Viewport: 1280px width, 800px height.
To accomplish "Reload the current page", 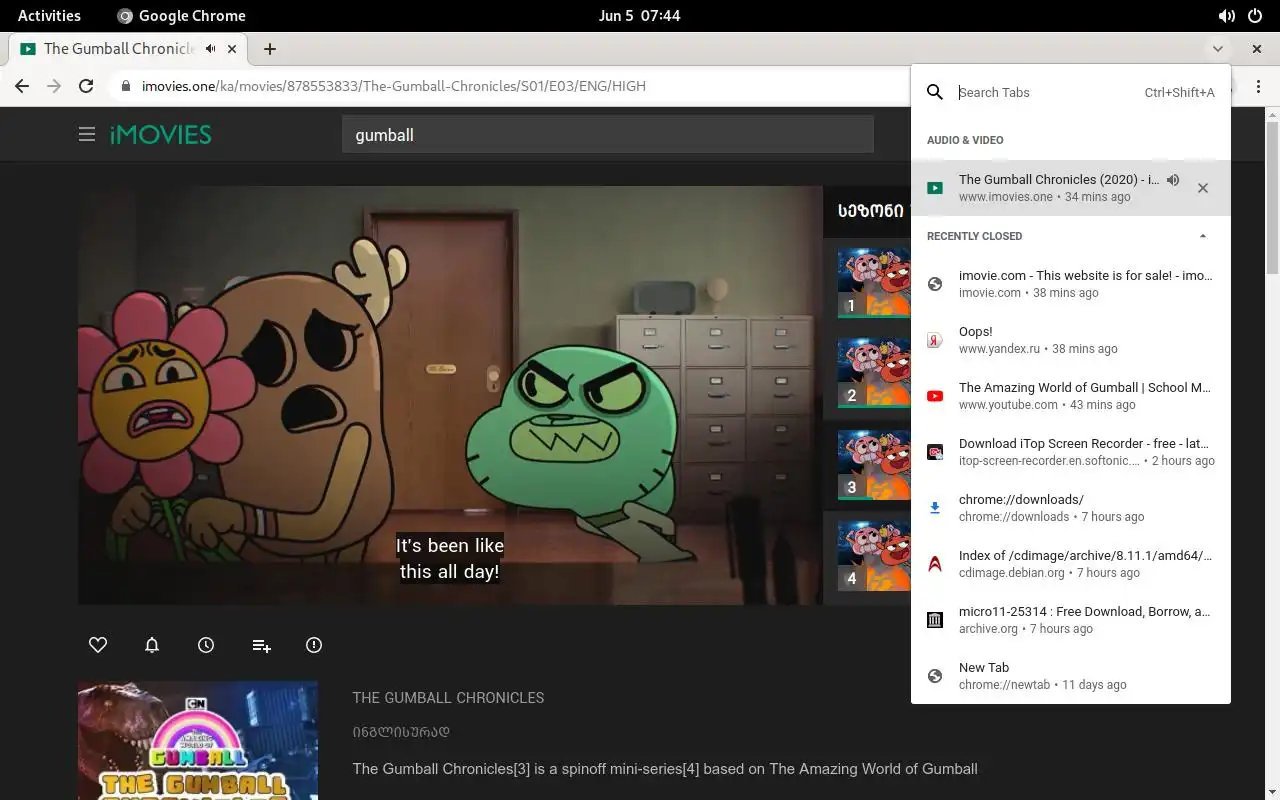I will pyautogui.click(x=86, y=86).
